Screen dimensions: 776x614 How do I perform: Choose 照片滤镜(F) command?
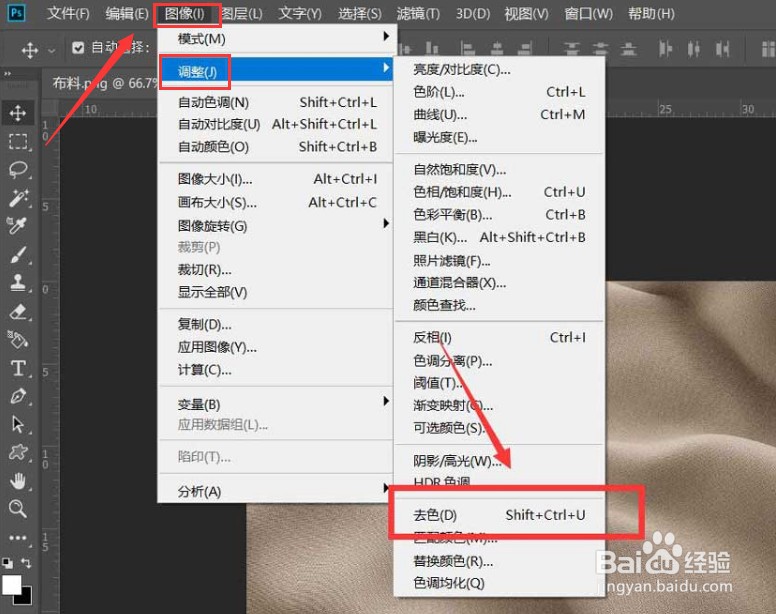pos(499,260)
